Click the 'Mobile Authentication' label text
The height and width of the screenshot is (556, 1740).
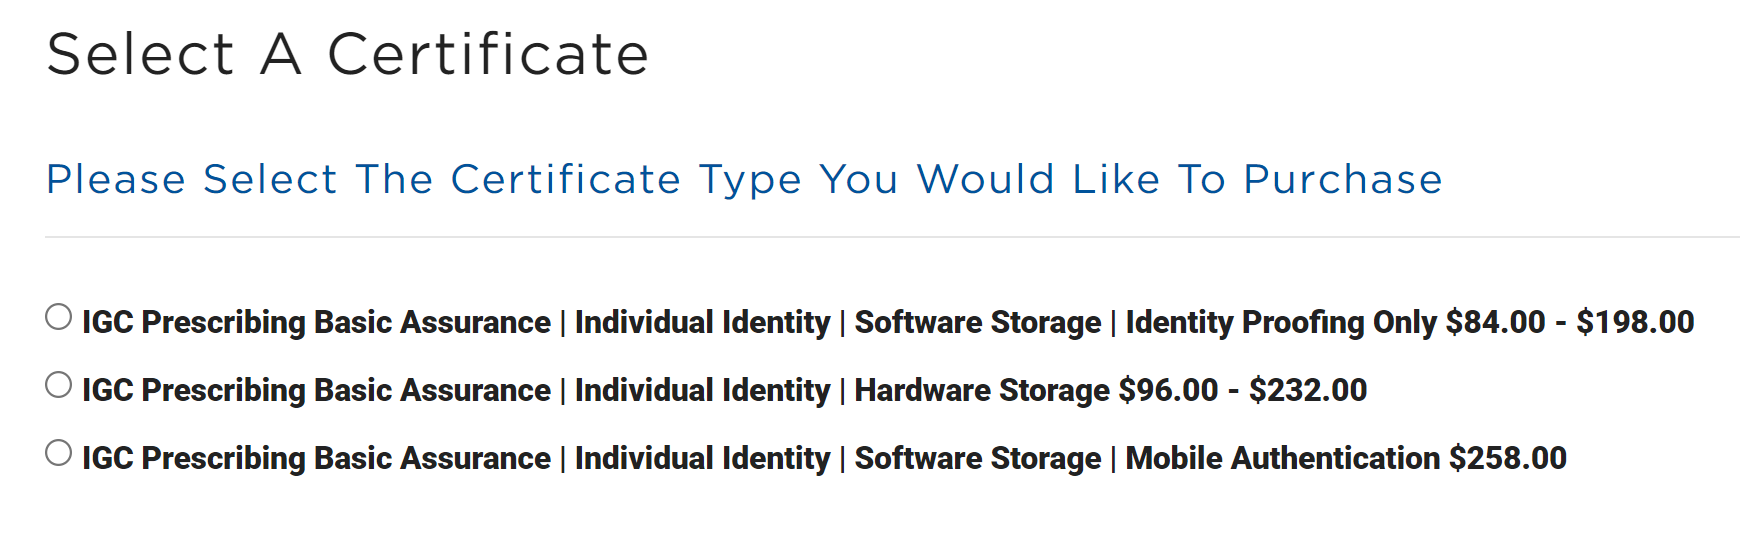coord(1283,459)
